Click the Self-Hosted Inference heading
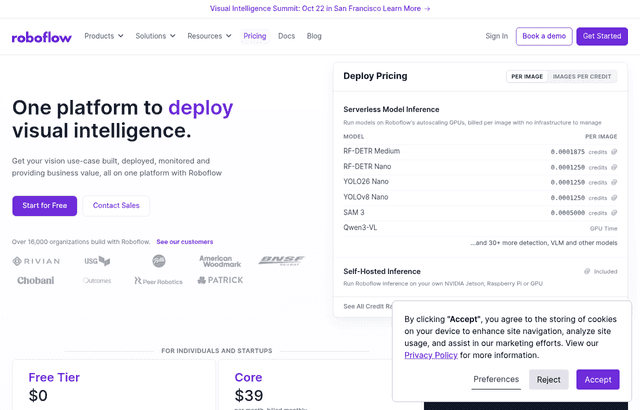The height and width of the screenshot is (410, 640). (382, 271)
